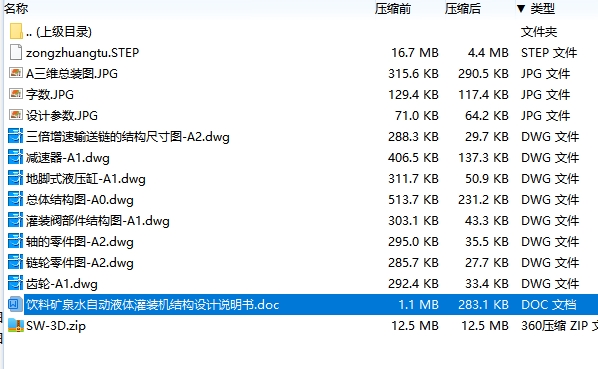Viewport: 598px width, 369px height.
Task: Click the DWG icon beside 总体结构图-A0.dwg
Action: pos(15,199)
